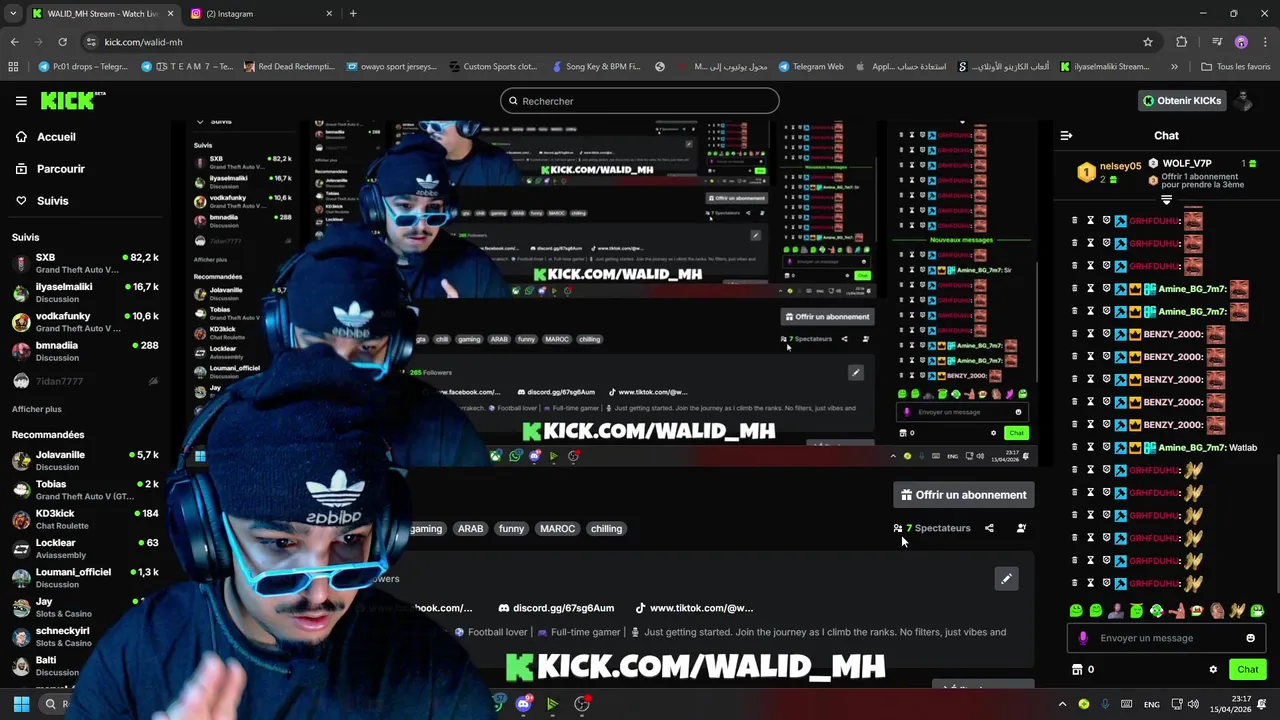Open a new browser tab
Viewport: 1280px width, 720px height.
point(353,13)
